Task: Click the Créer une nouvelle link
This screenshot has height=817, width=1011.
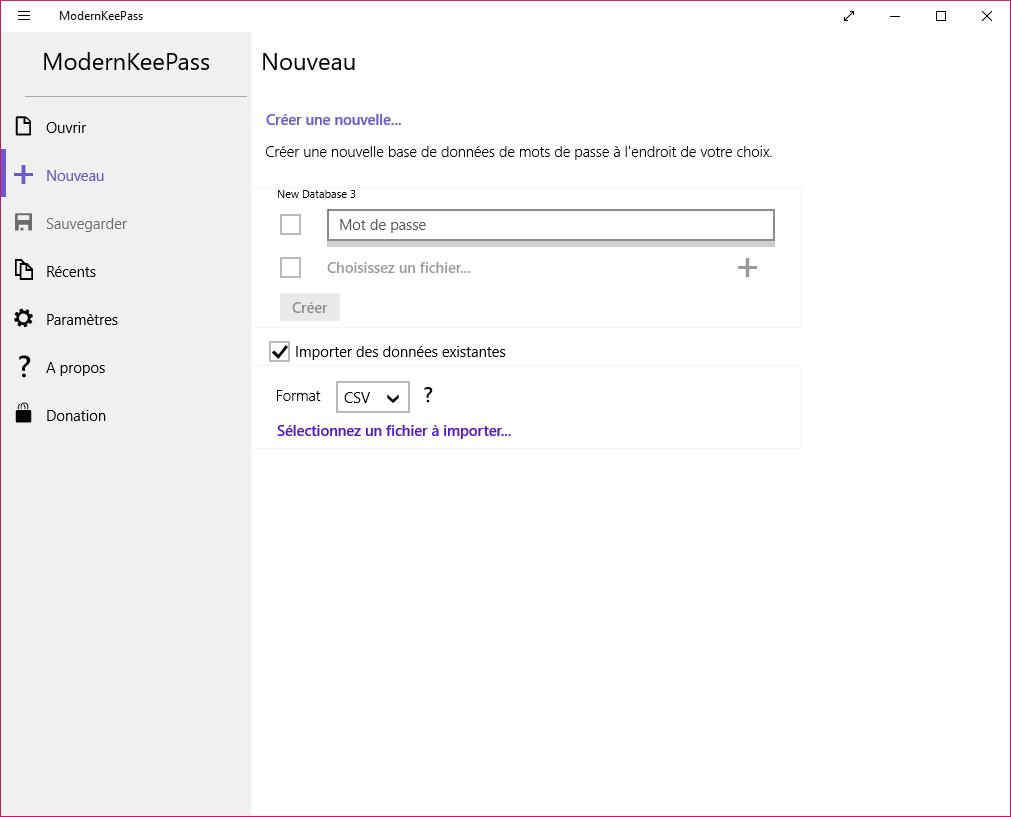Action: (333, 120)
